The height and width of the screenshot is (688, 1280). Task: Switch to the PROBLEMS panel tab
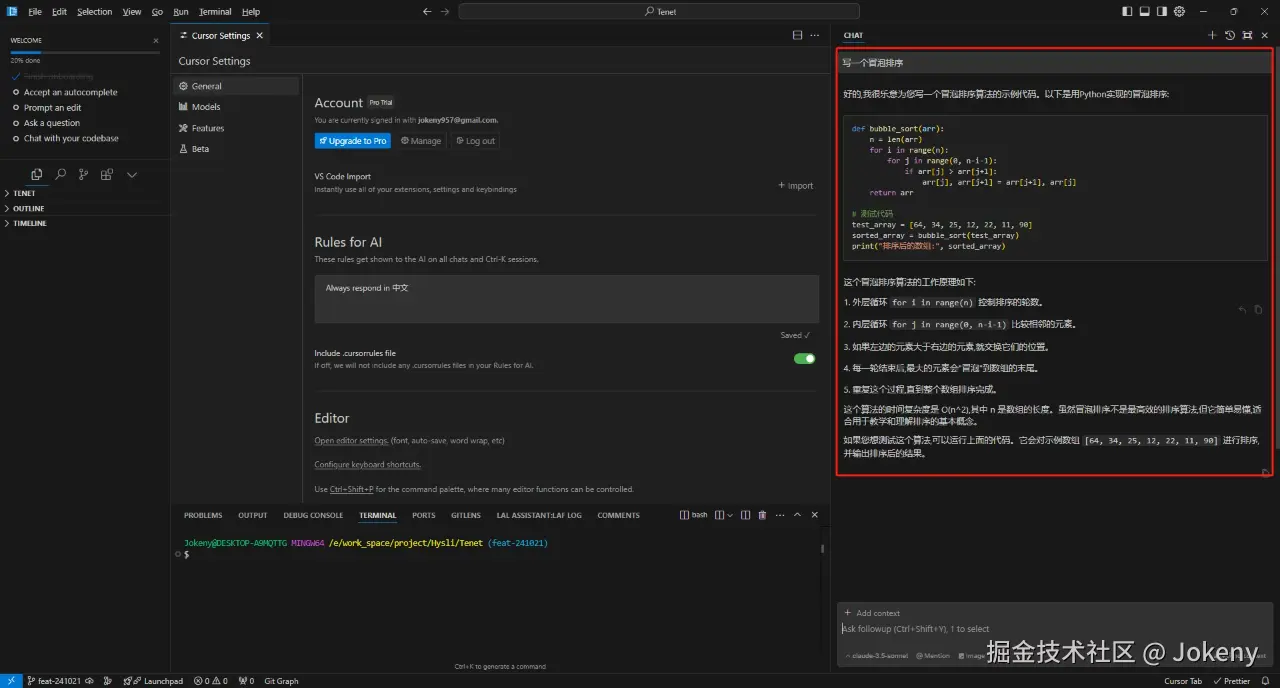(x=203, y=515)
